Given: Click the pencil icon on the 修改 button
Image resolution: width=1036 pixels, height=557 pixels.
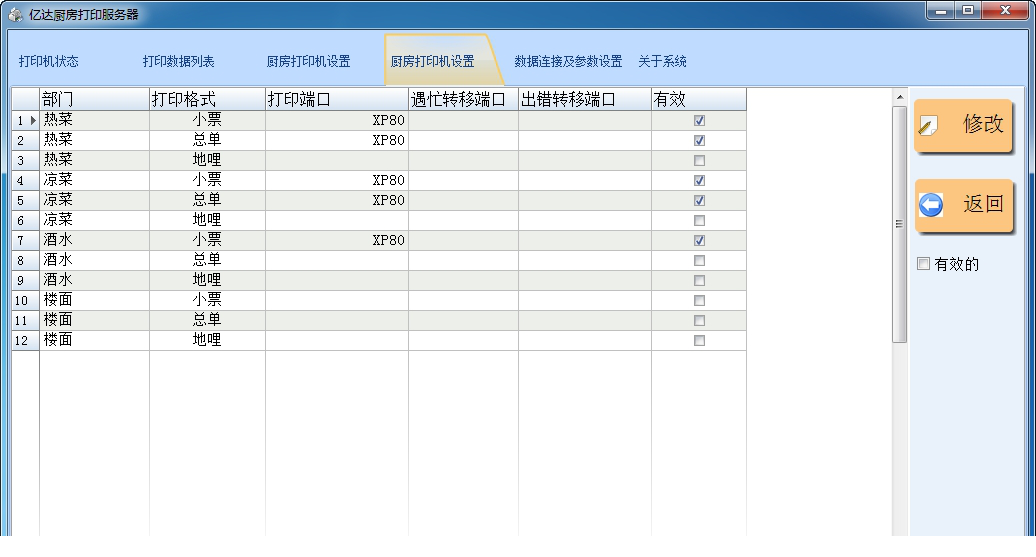Looking at the screenshot, I should pyautogui.click(x=928, y=126).
